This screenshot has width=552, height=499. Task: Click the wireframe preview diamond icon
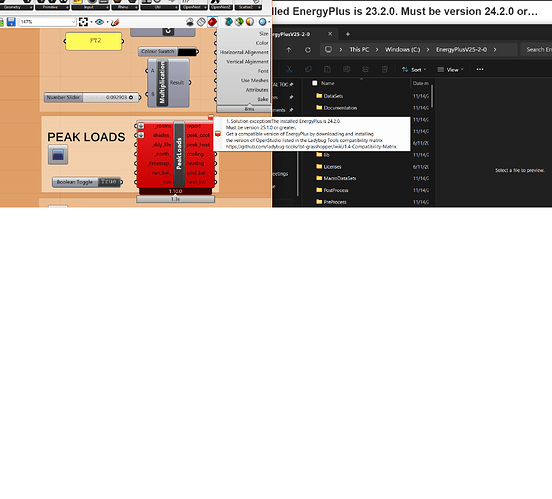201,22
